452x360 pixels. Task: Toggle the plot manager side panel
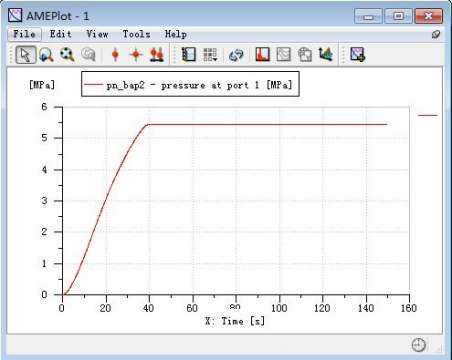188,54
